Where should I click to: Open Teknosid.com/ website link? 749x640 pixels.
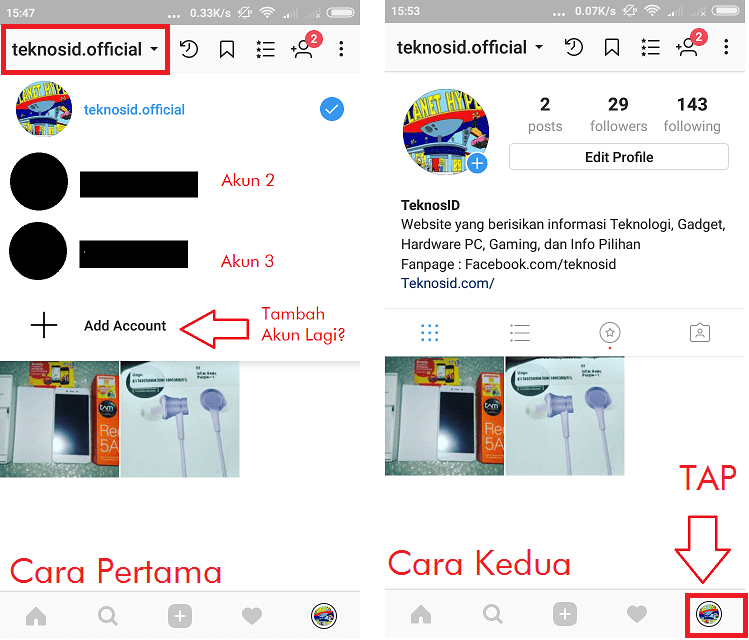[x=448, y=283]
